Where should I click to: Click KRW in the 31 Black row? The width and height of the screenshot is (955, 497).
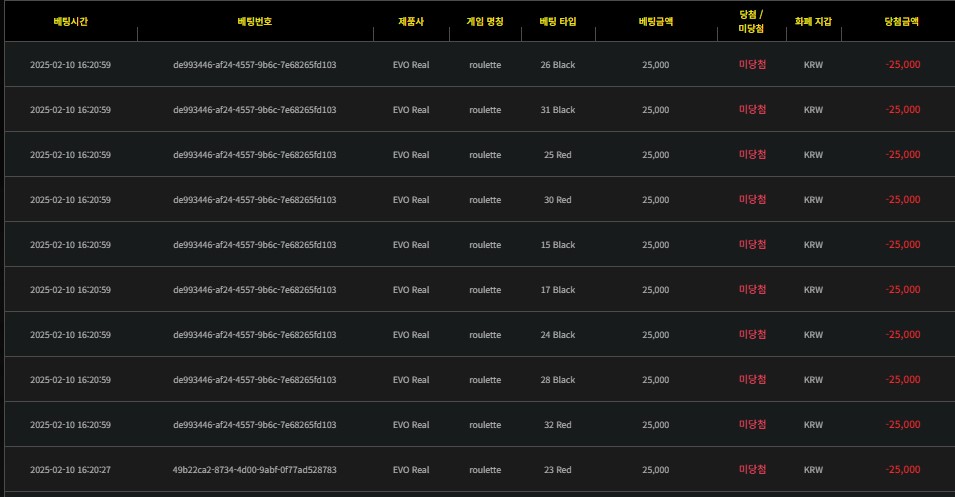tap(813, 110)
